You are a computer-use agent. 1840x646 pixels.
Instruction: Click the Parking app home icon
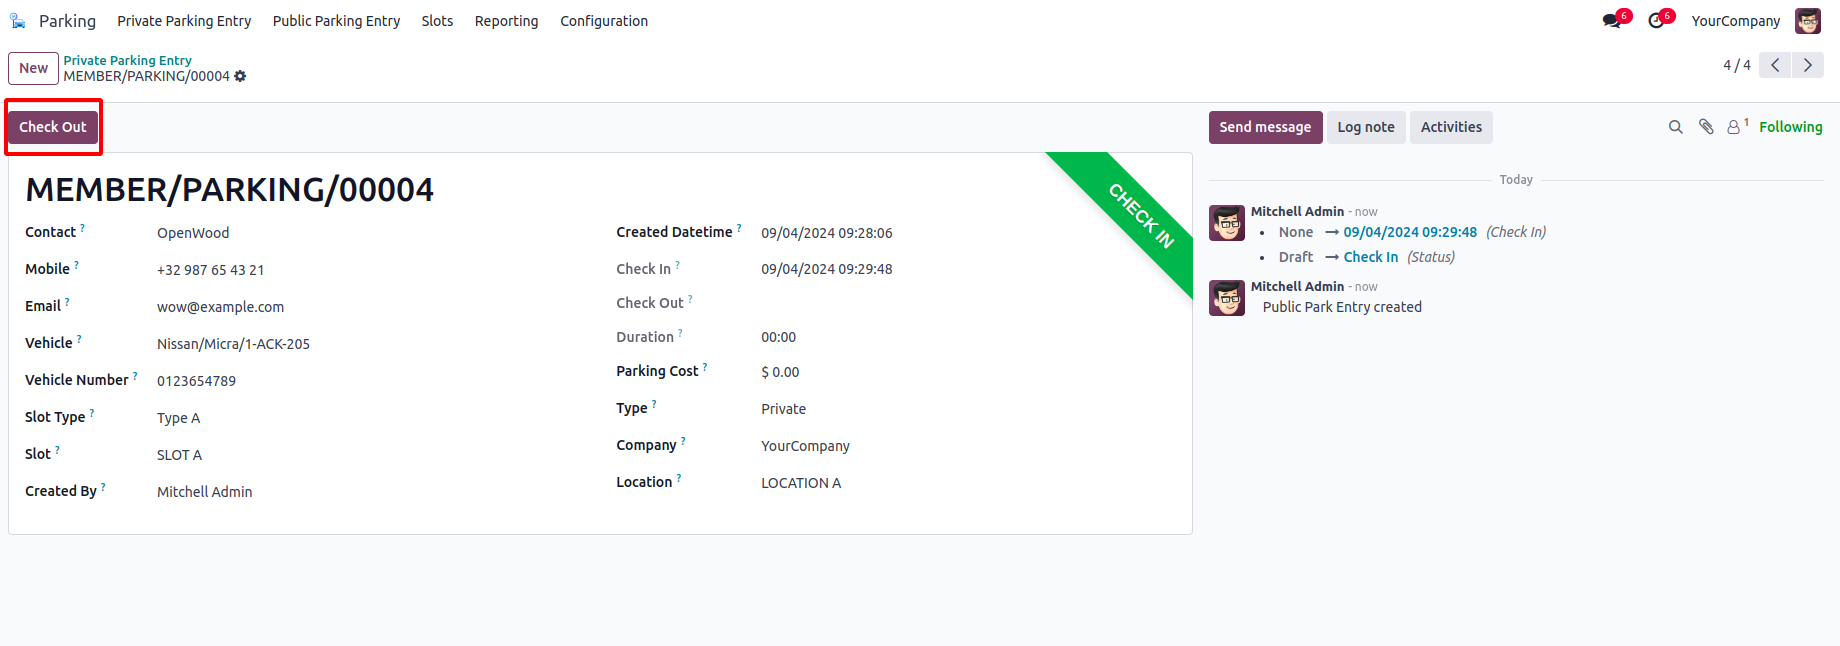[x=18, y=21]
